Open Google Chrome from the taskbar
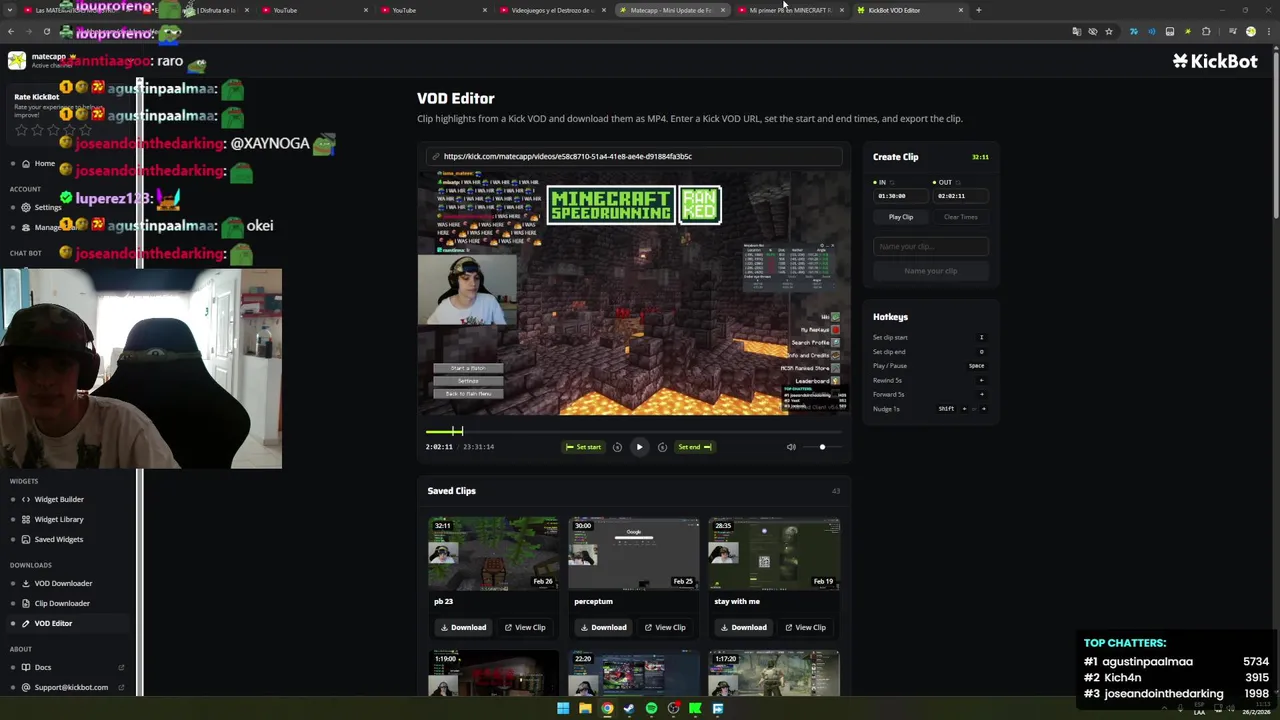This screenshot has width=1280, height=720. point(607,708)
